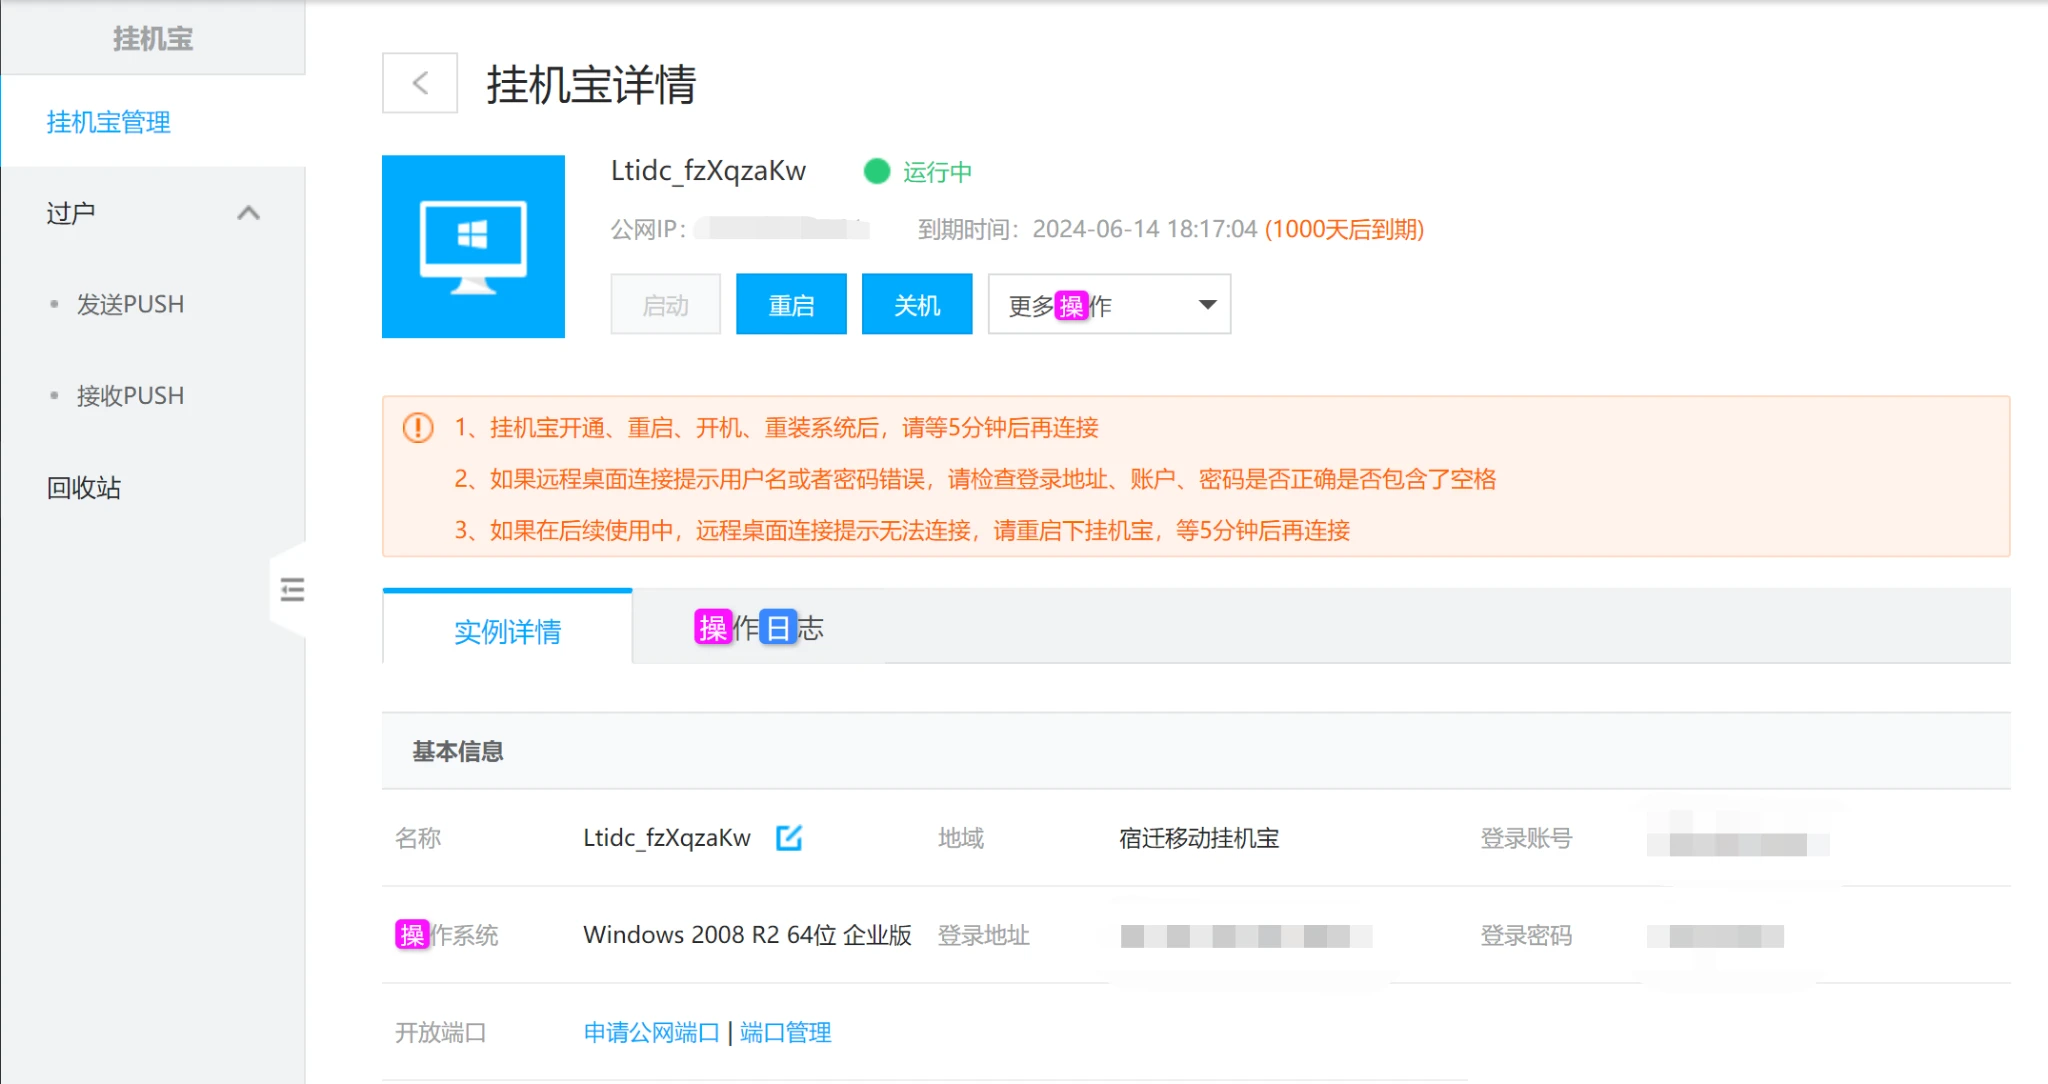Click the Windows monitor instance icon

point(473,246)
